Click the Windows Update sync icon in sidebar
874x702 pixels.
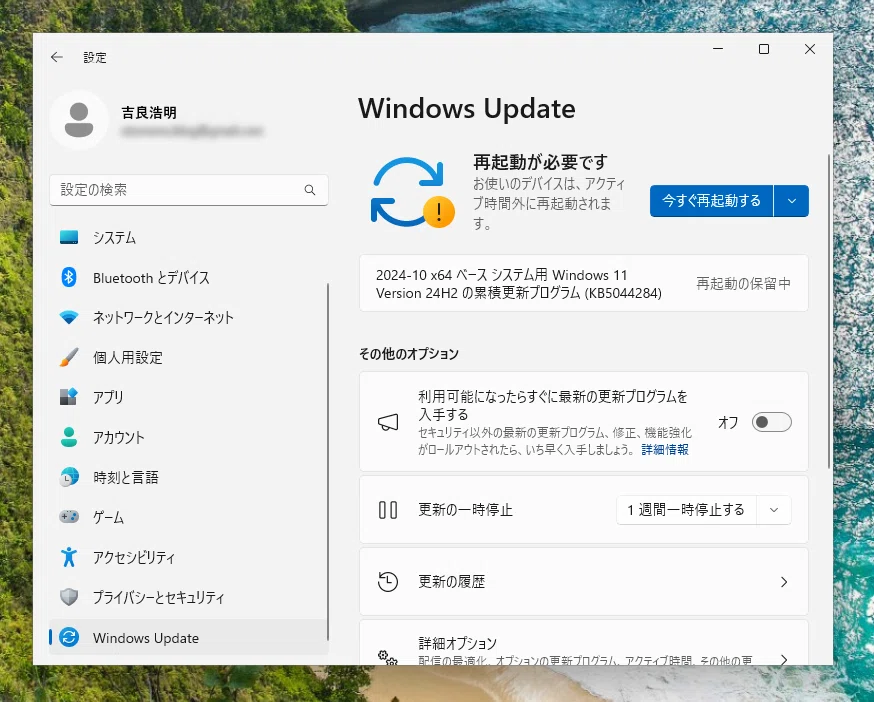pyautogui.click(x=69, y=637)
